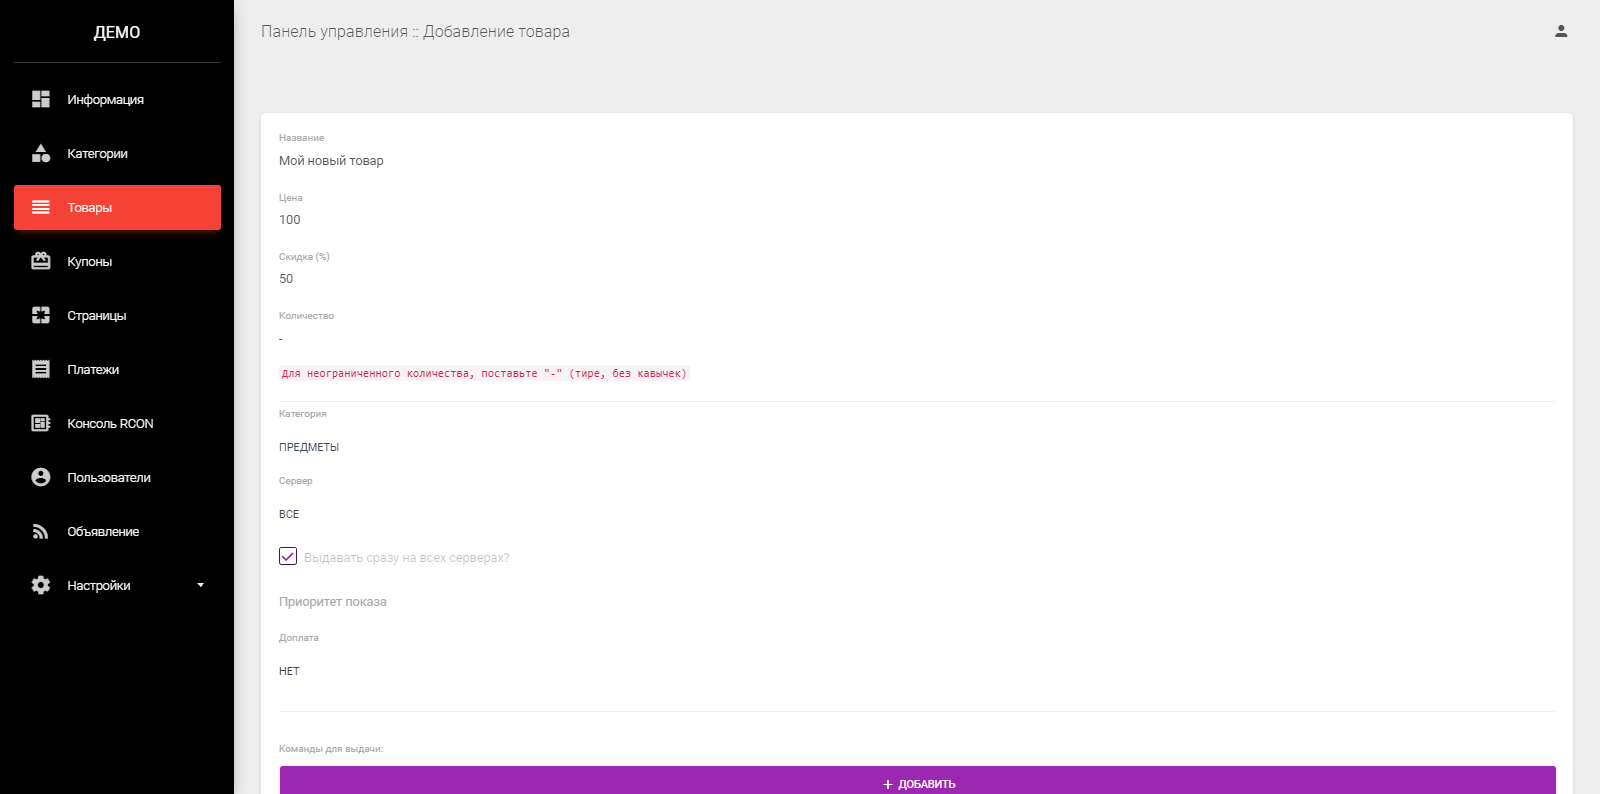
Task: Go to the Категории section
Action: 117,153
